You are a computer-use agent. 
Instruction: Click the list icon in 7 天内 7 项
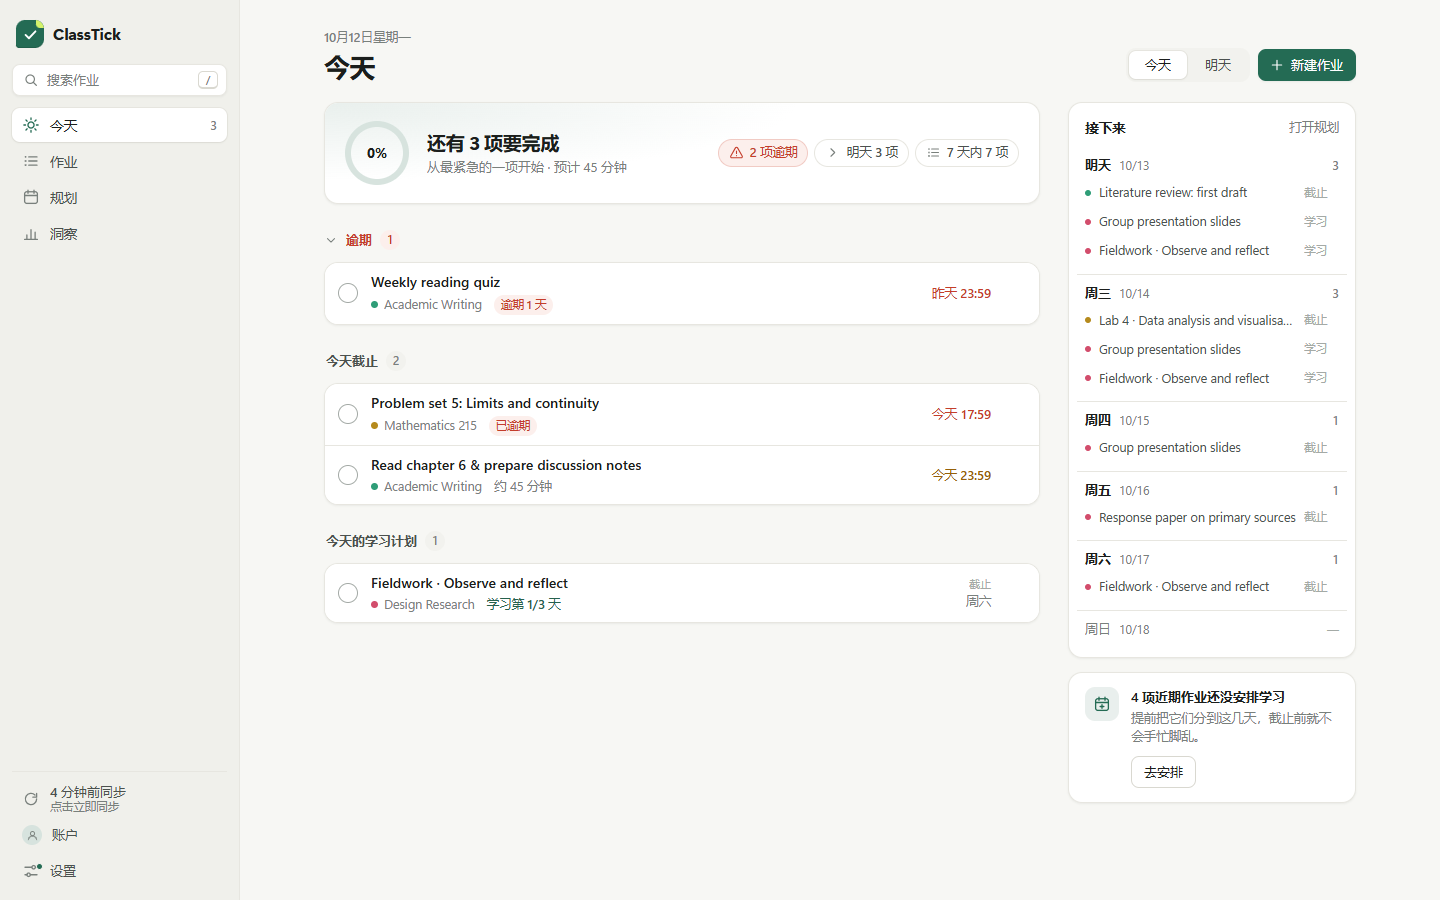pyautogui.click(x=933, y=152)
